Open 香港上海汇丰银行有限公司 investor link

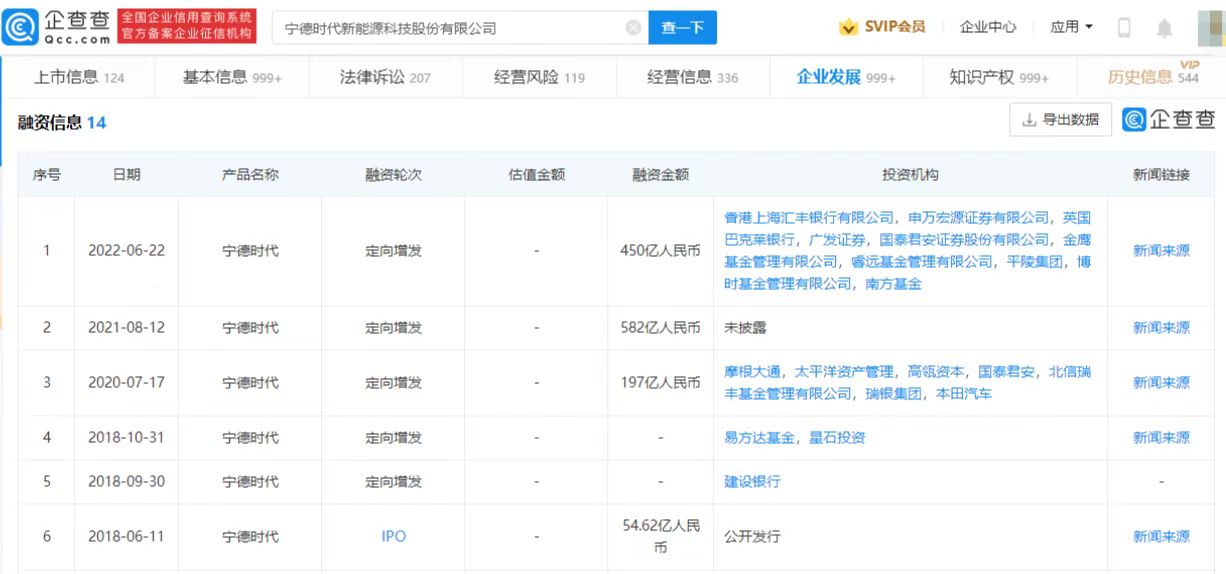click(x=809, y=217)
